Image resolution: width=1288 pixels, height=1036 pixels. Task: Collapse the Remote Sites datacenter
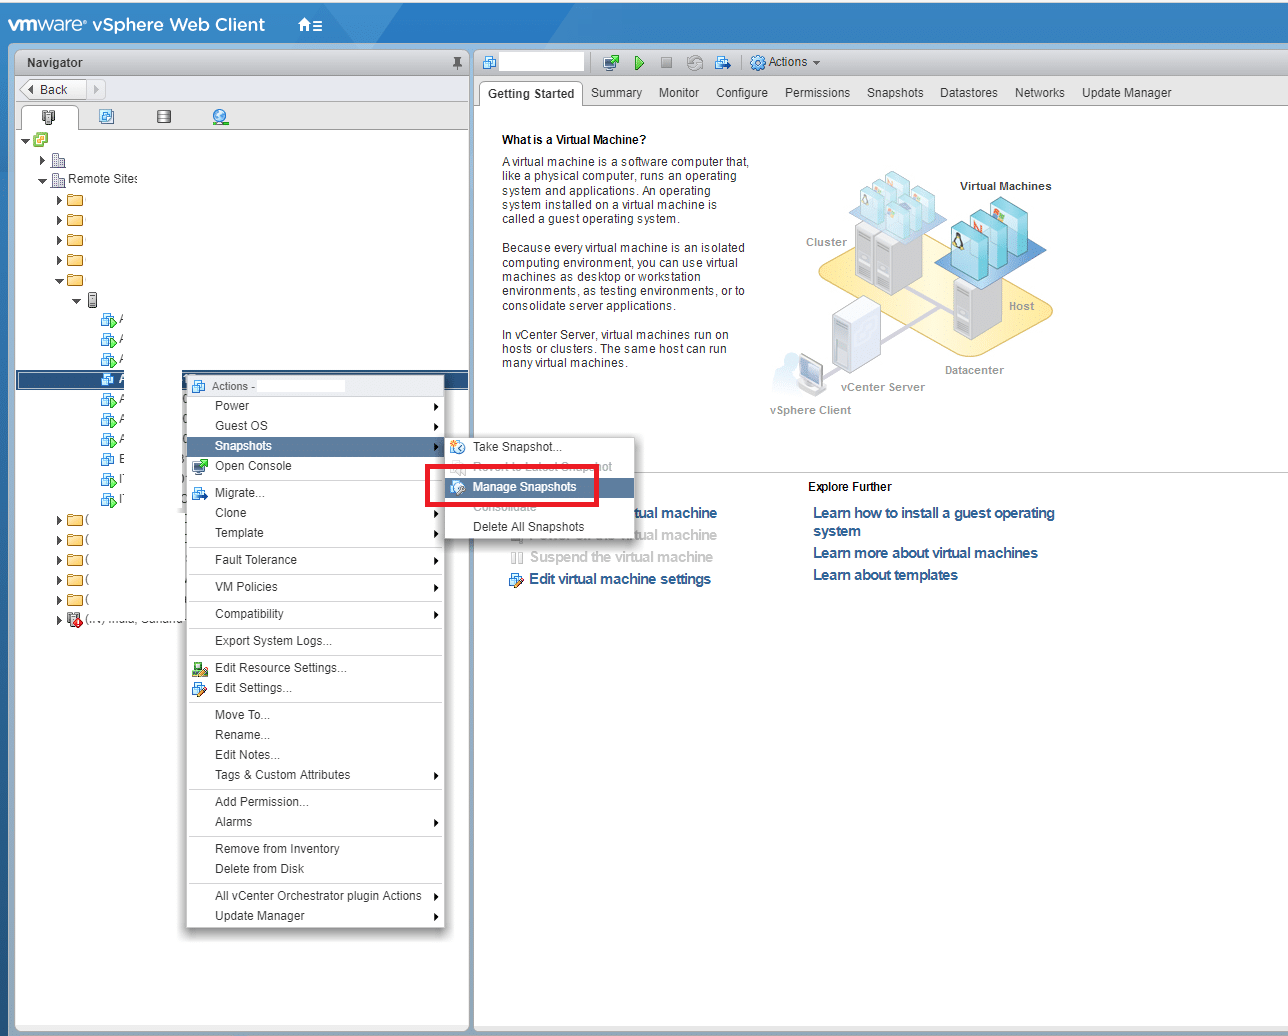[x=43, y=181]
